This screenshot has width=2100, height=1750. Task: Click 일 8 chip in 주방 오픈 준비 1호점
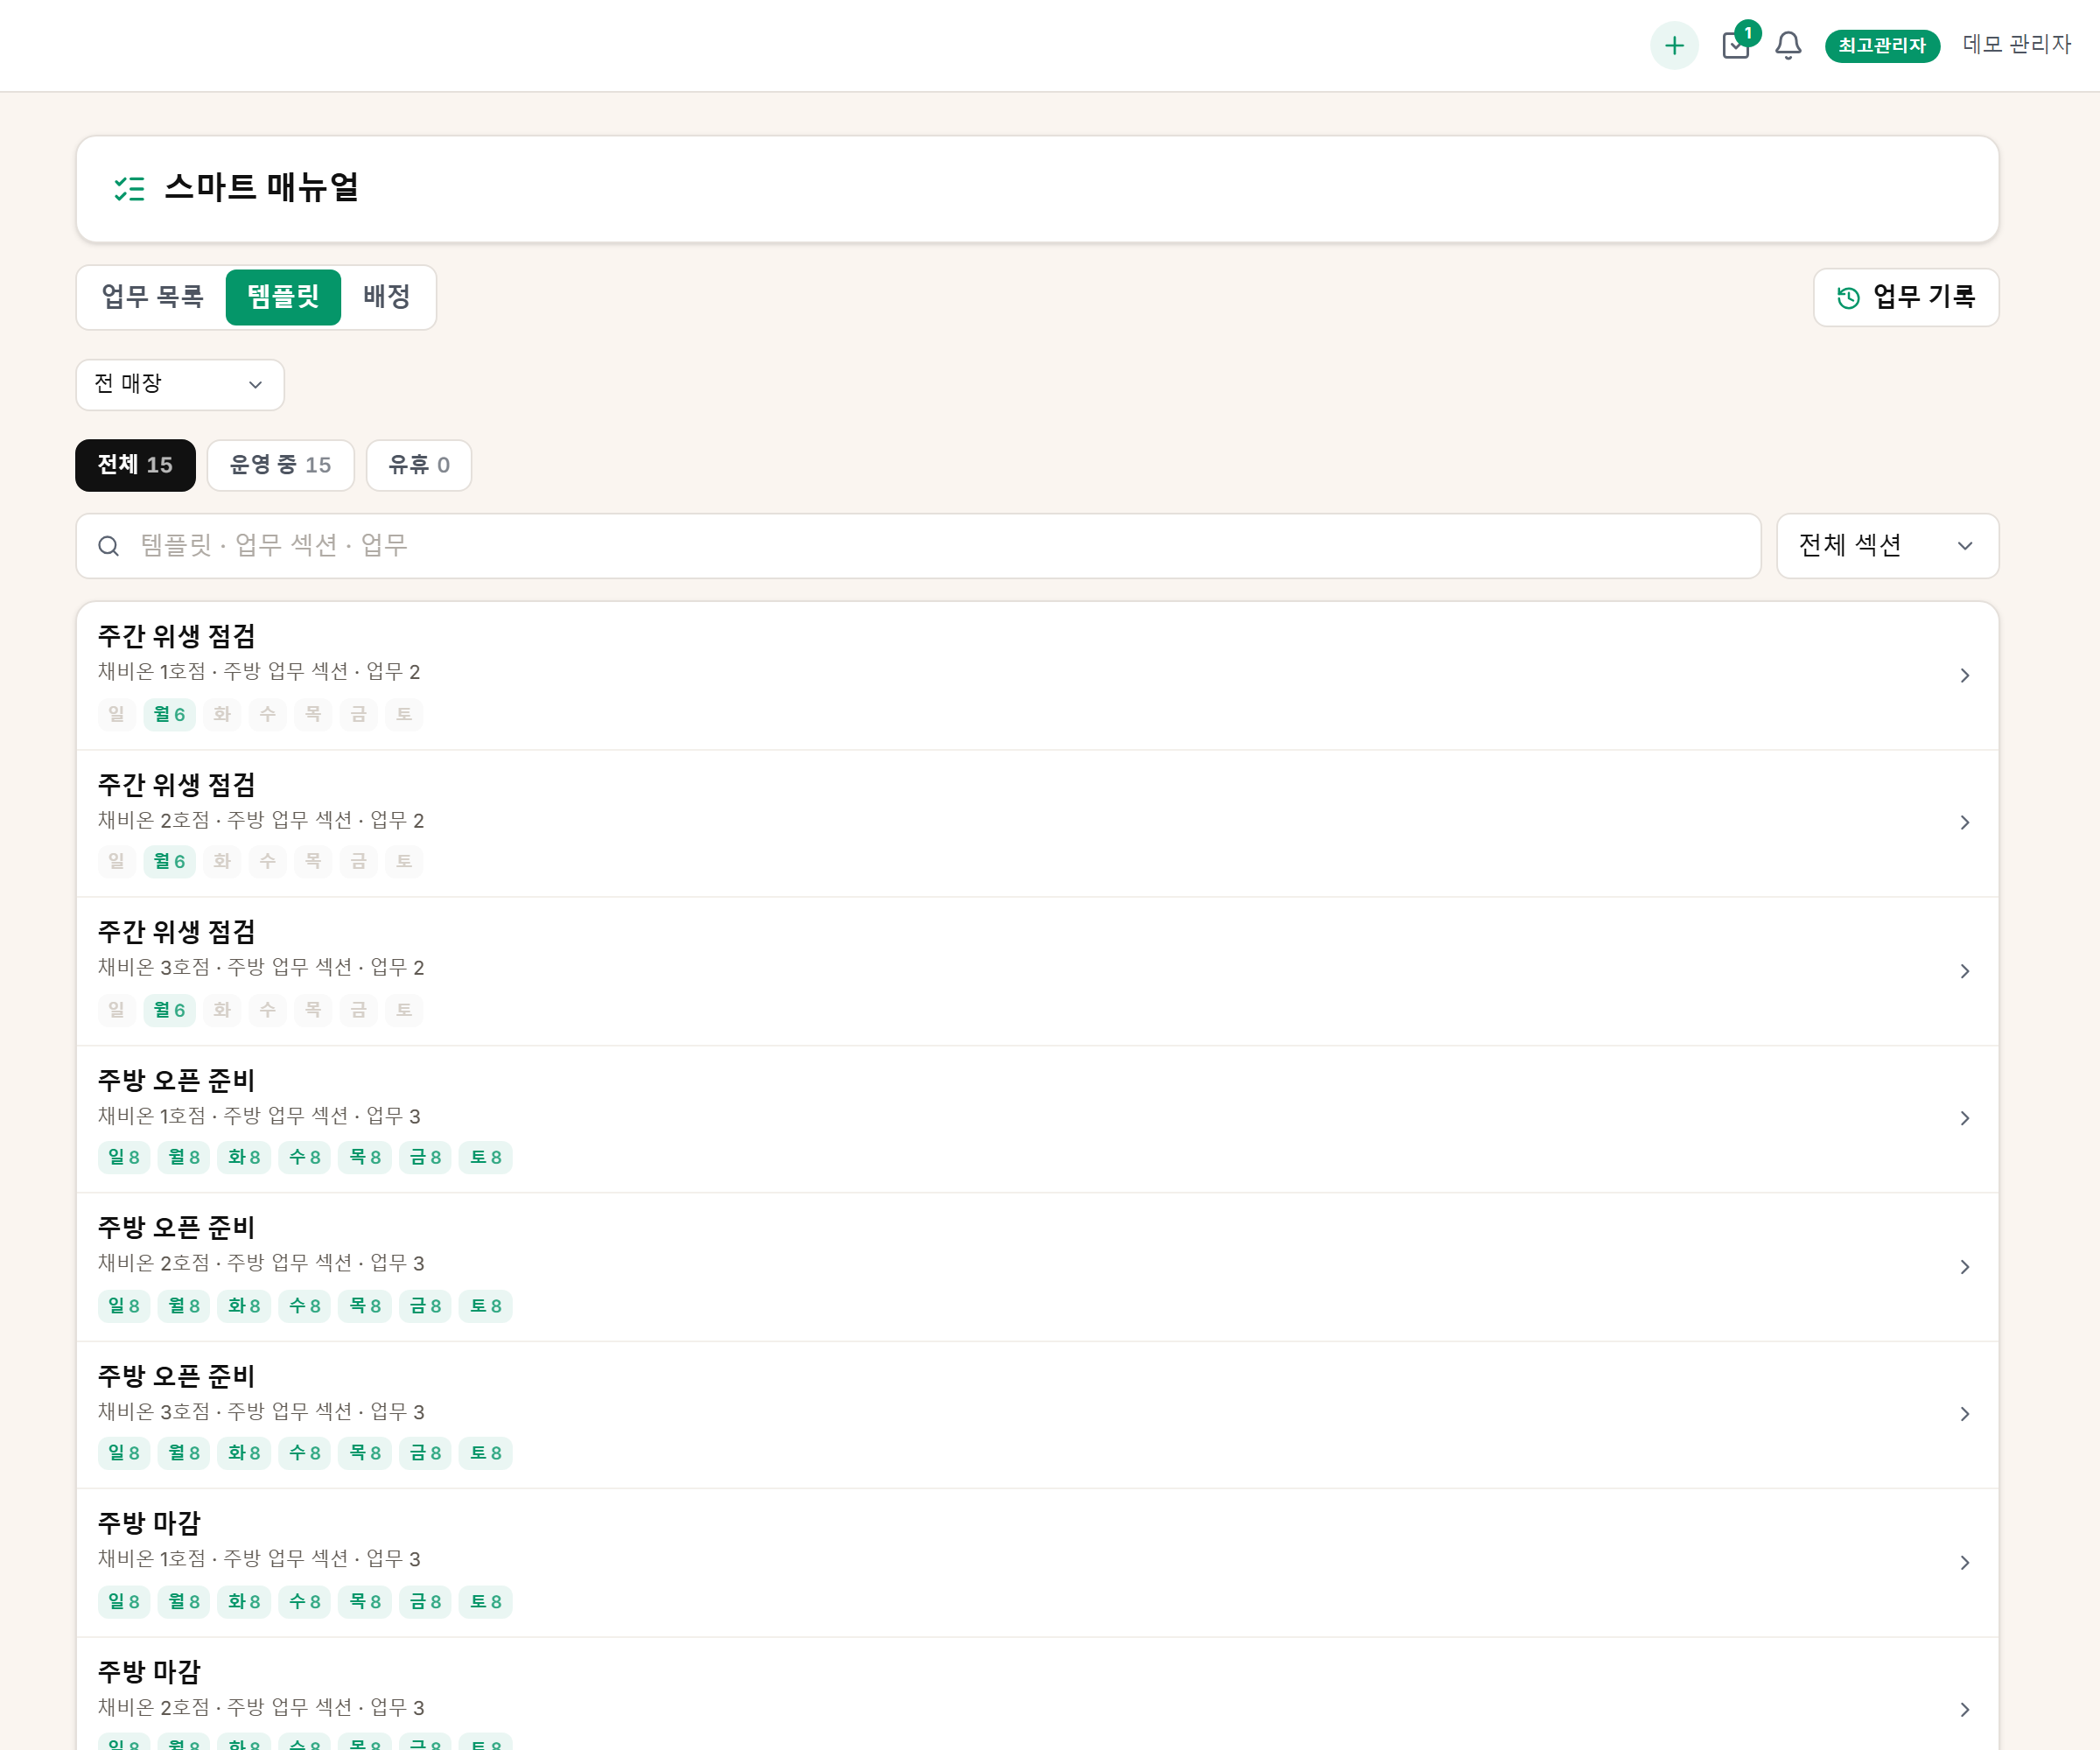[124, 1157]
